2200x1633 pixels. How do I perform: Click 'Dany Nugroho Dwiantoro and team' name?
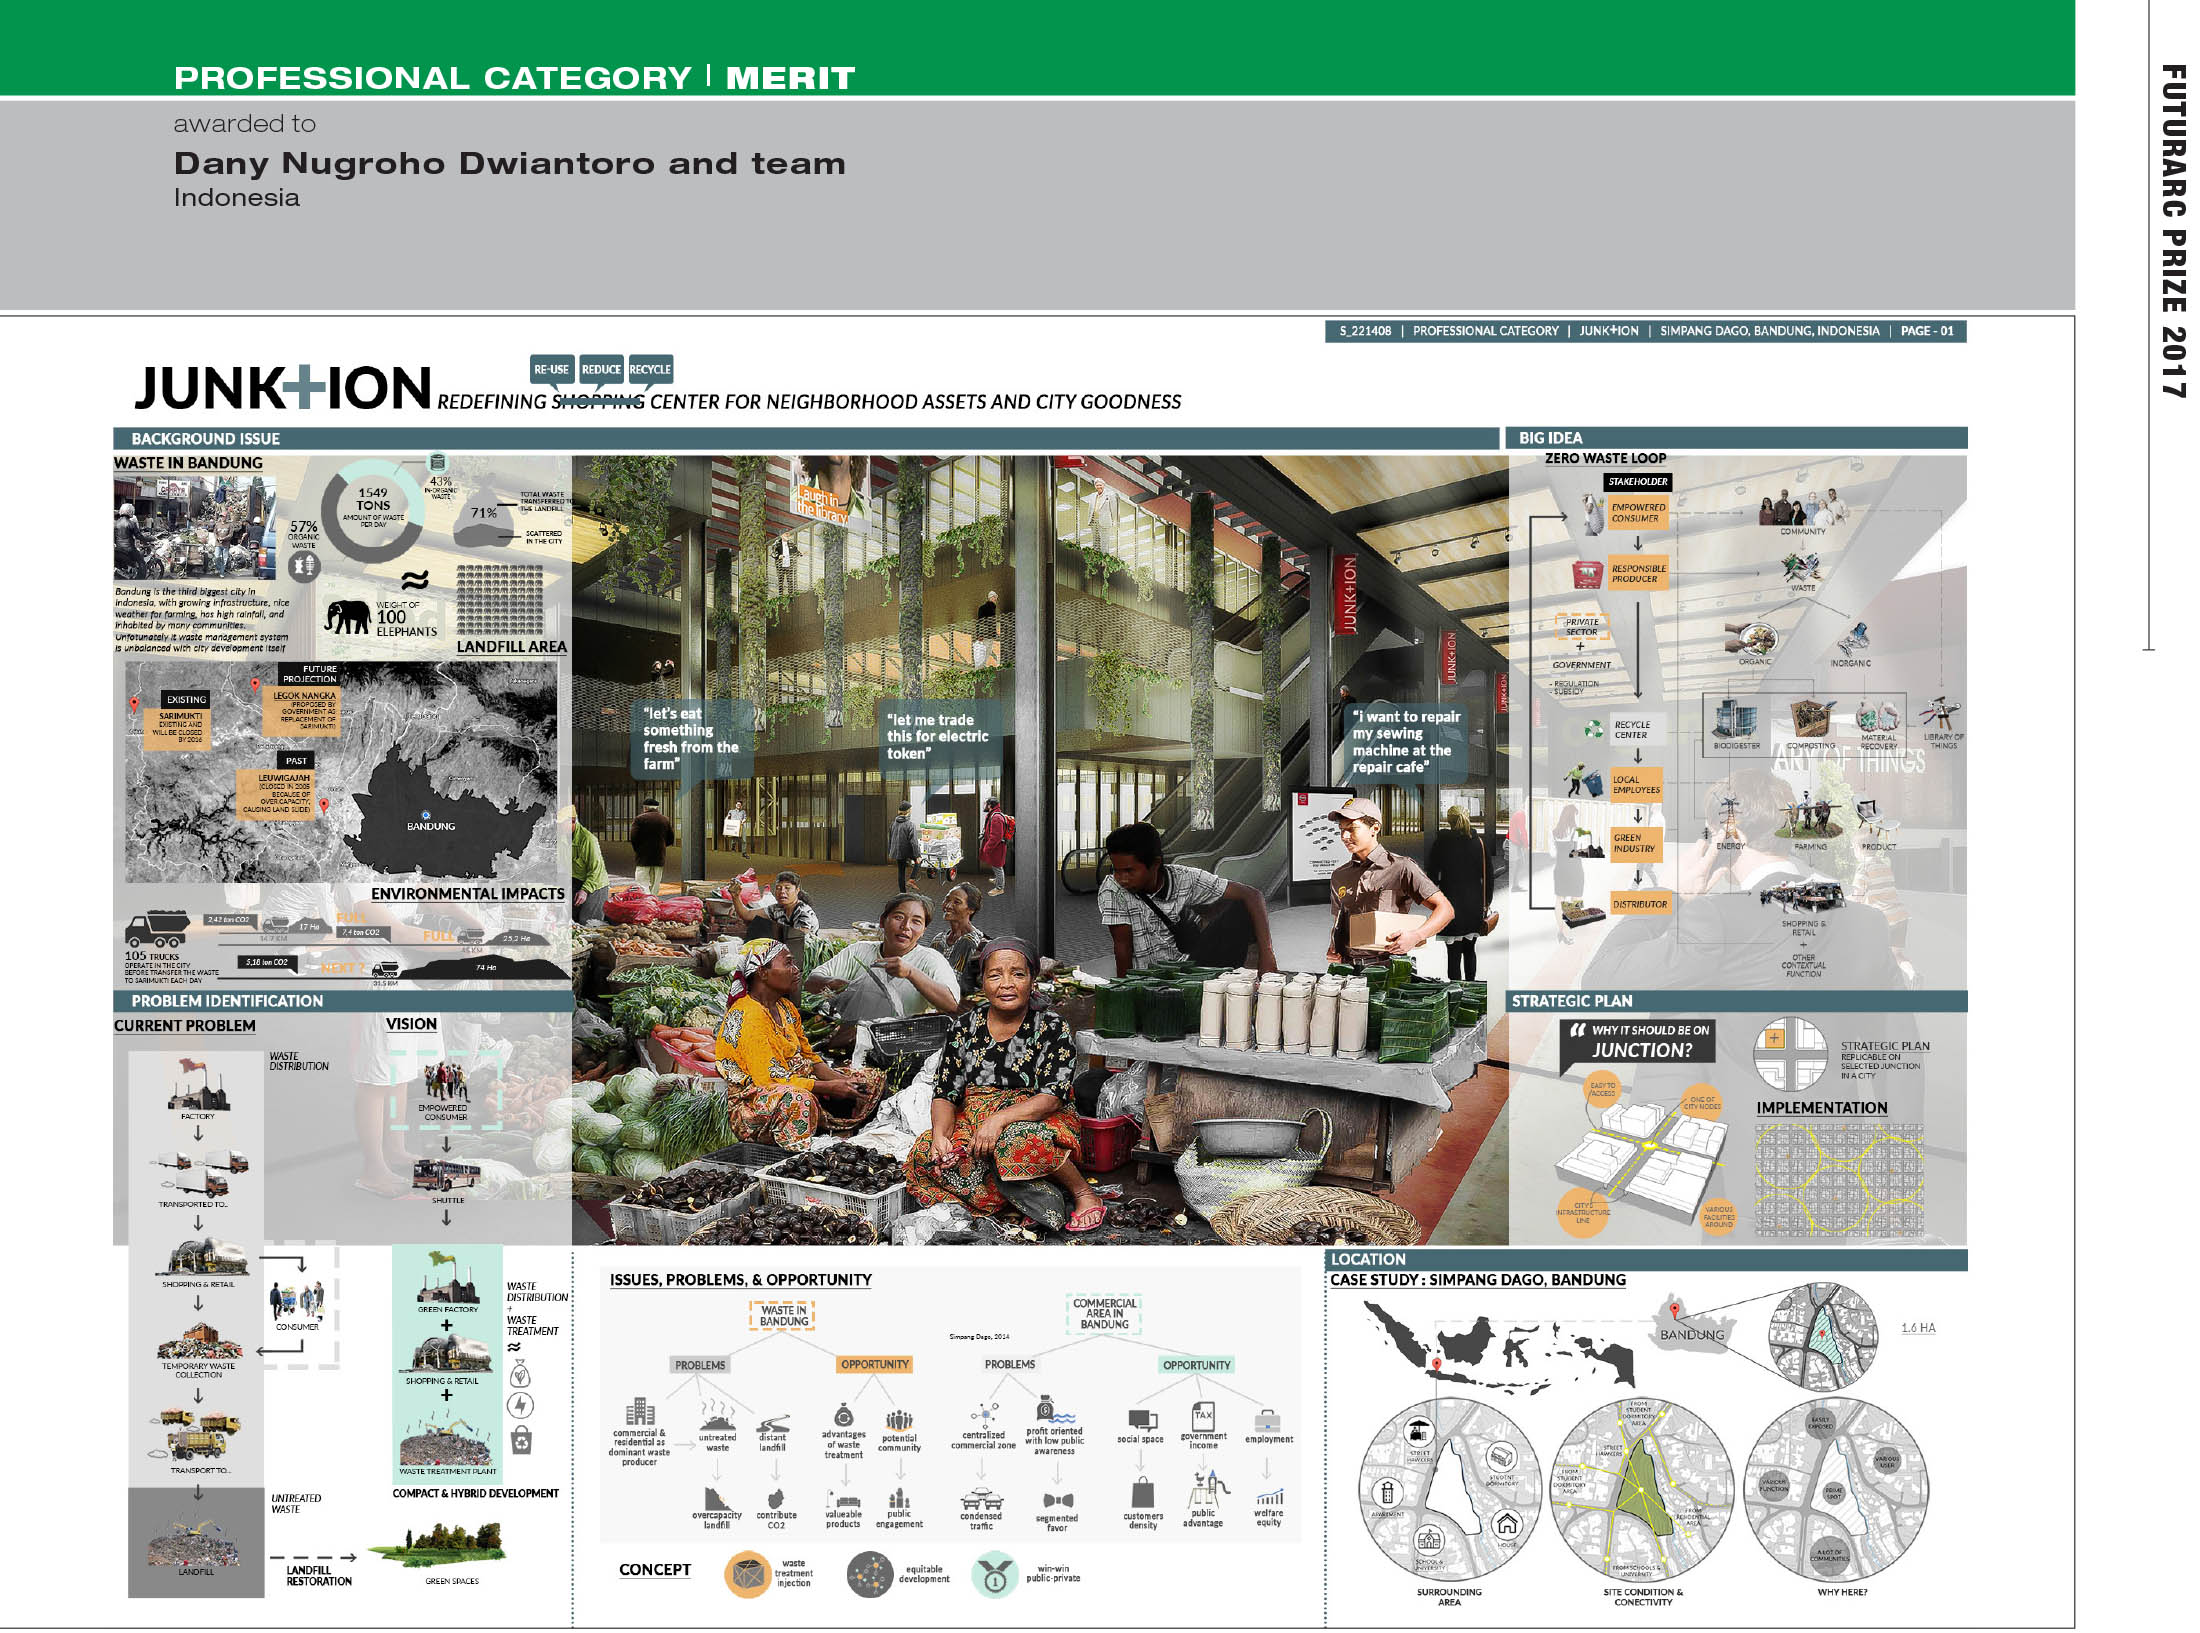pyautogui.click(x=510, y=163)
